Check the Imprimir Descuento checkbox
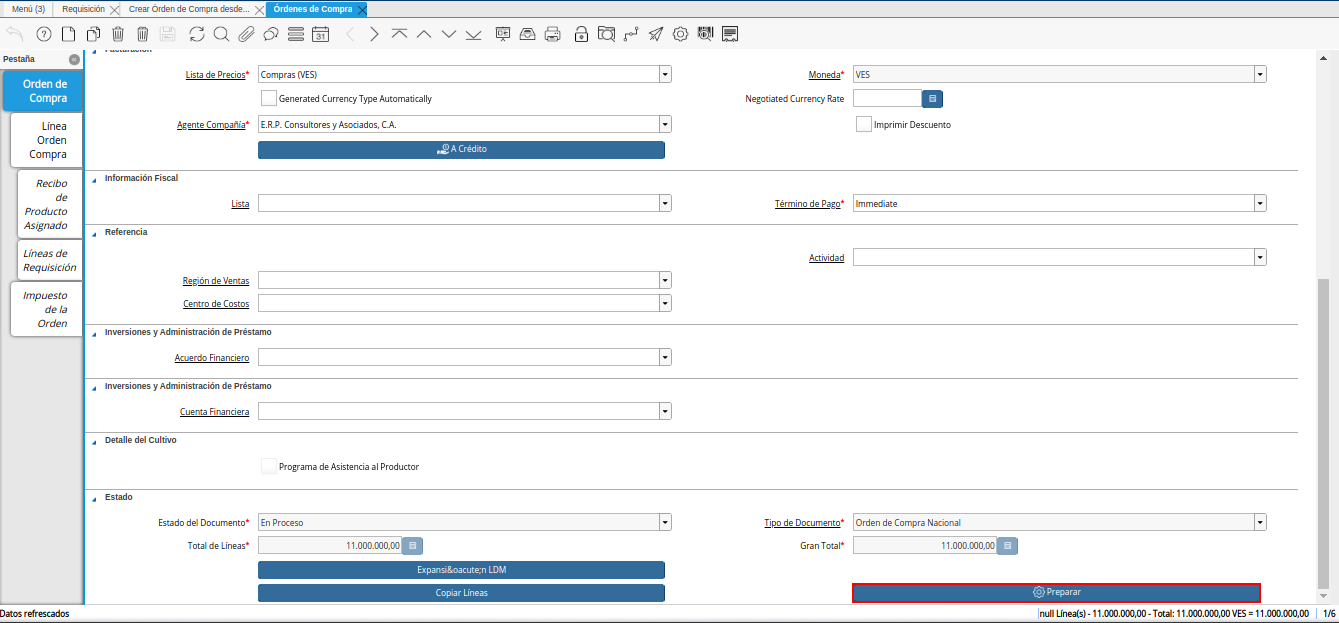The height and width of the screenshot is (623, 1339). [x=864, y=125]
